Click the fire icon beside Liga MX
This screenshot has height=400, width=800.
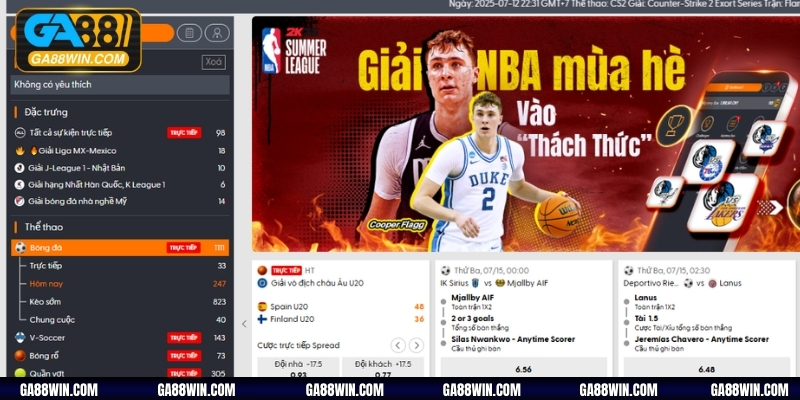coord(20,151)
